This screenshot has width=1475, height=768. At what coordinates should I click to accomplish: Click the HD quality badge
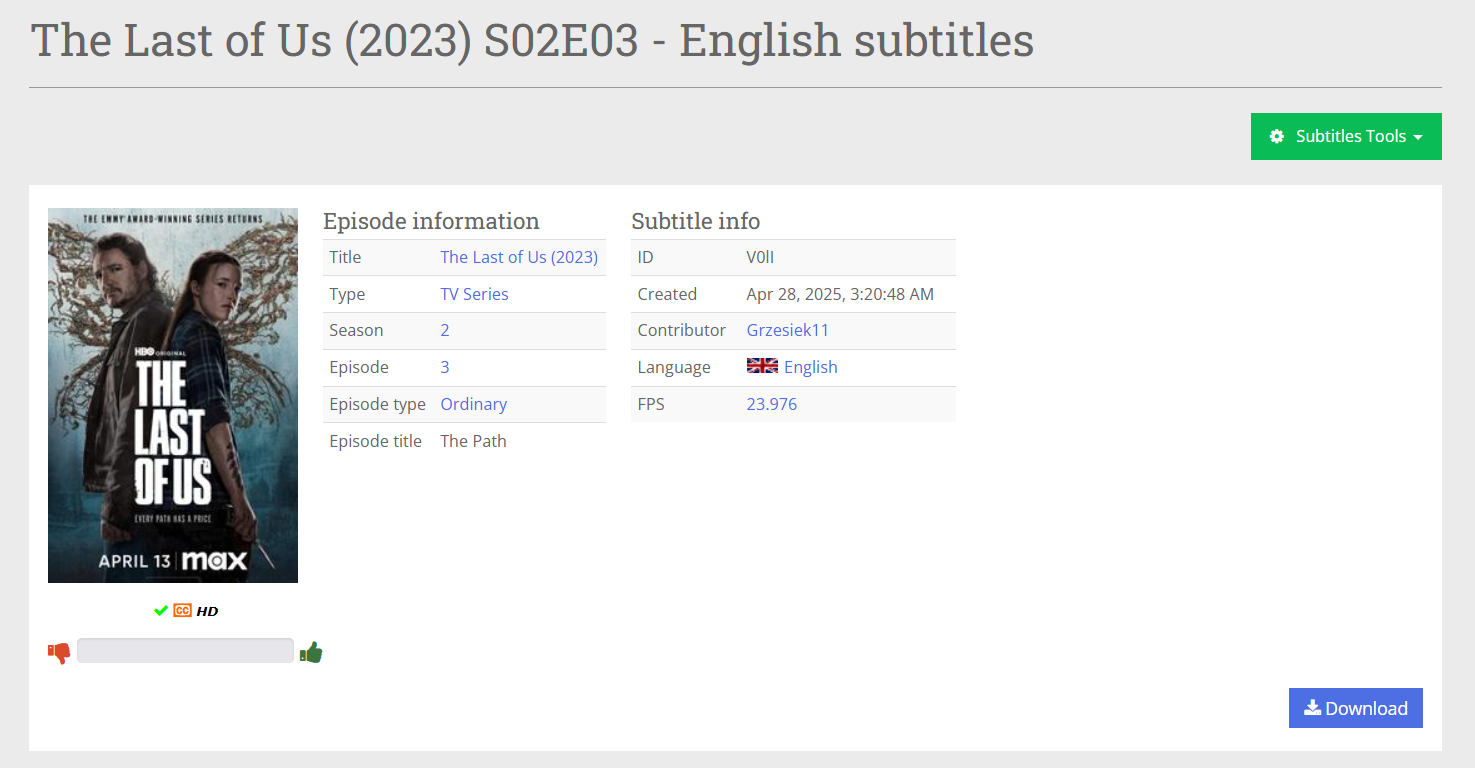pyautogui.click(x=207, y=611)
